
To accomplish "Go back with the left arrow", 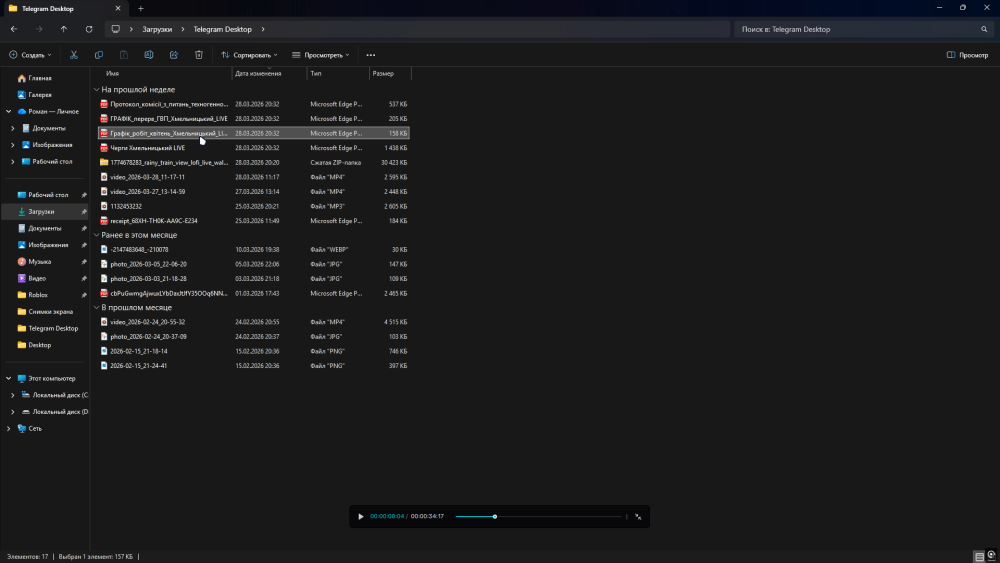I will coord(14,29).
